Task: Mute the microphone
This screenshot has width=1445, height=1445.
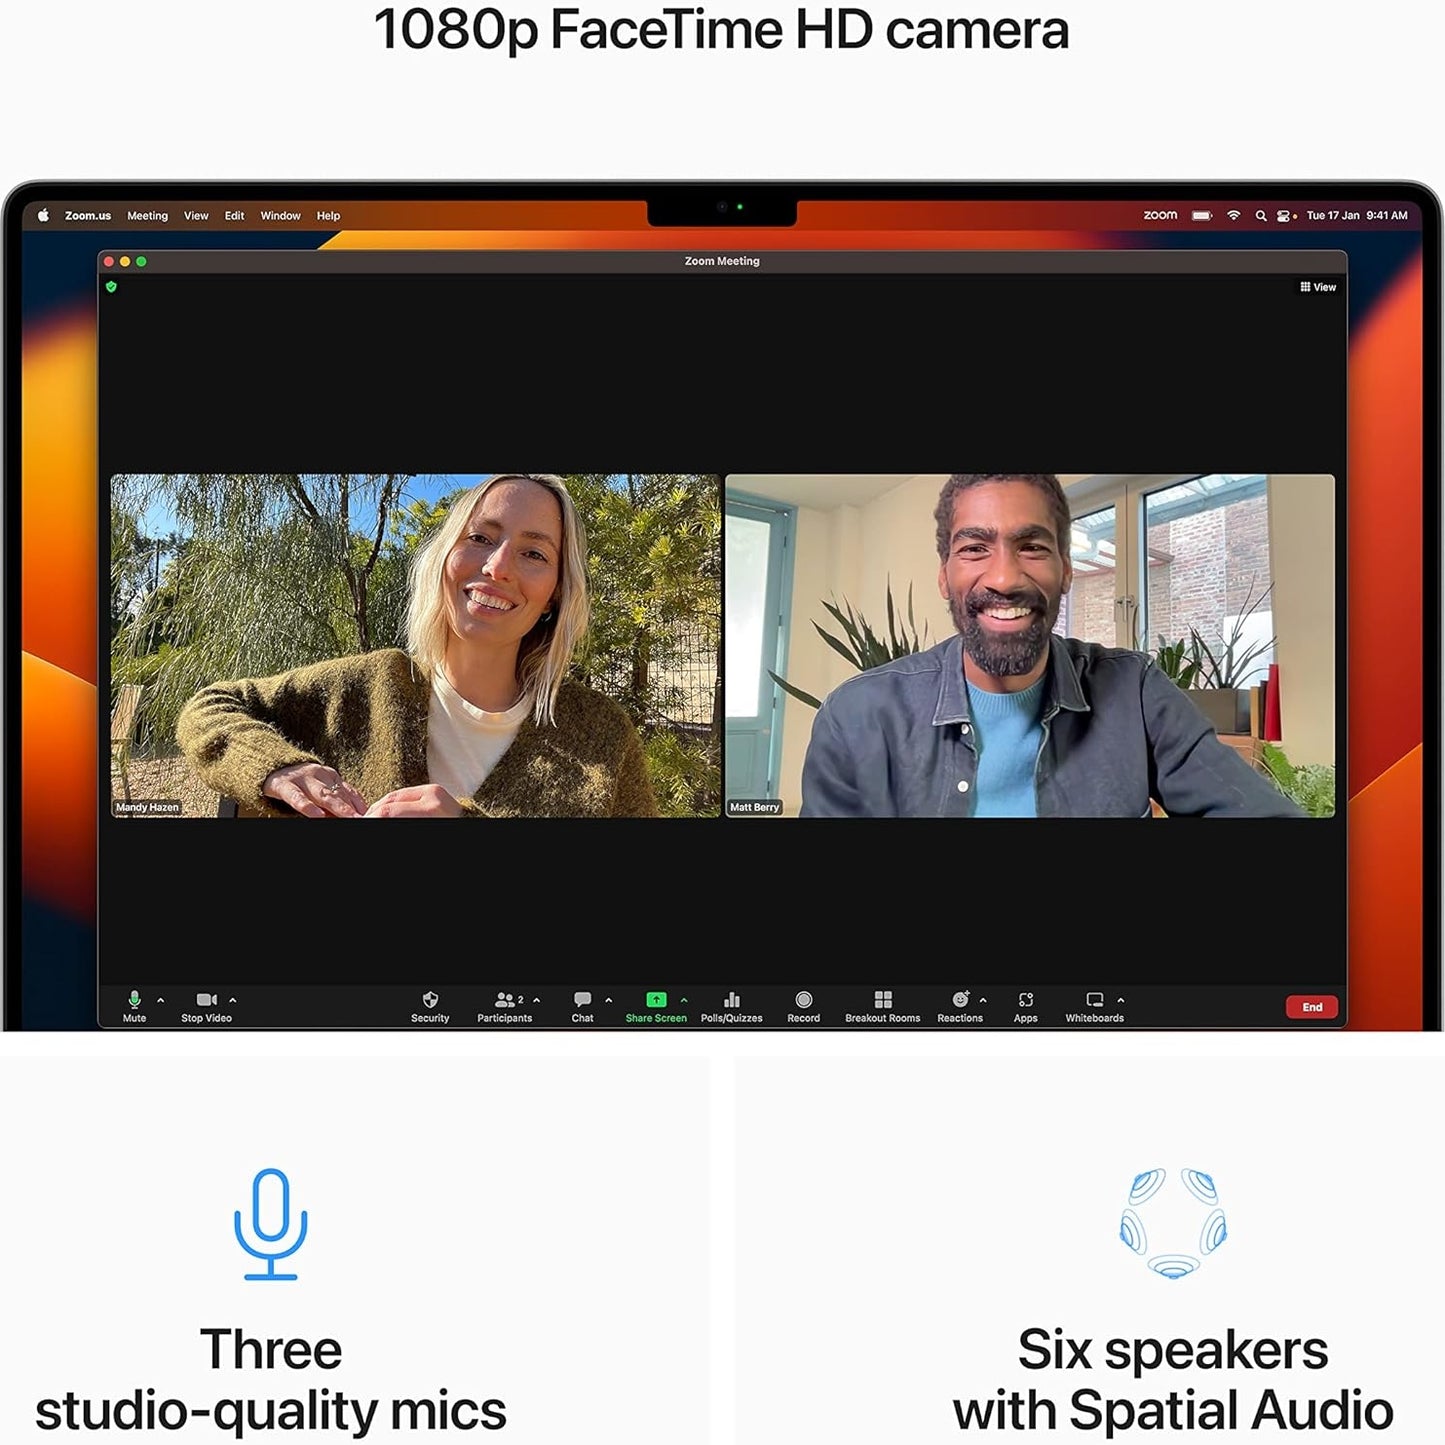Action: point(134,1000)
